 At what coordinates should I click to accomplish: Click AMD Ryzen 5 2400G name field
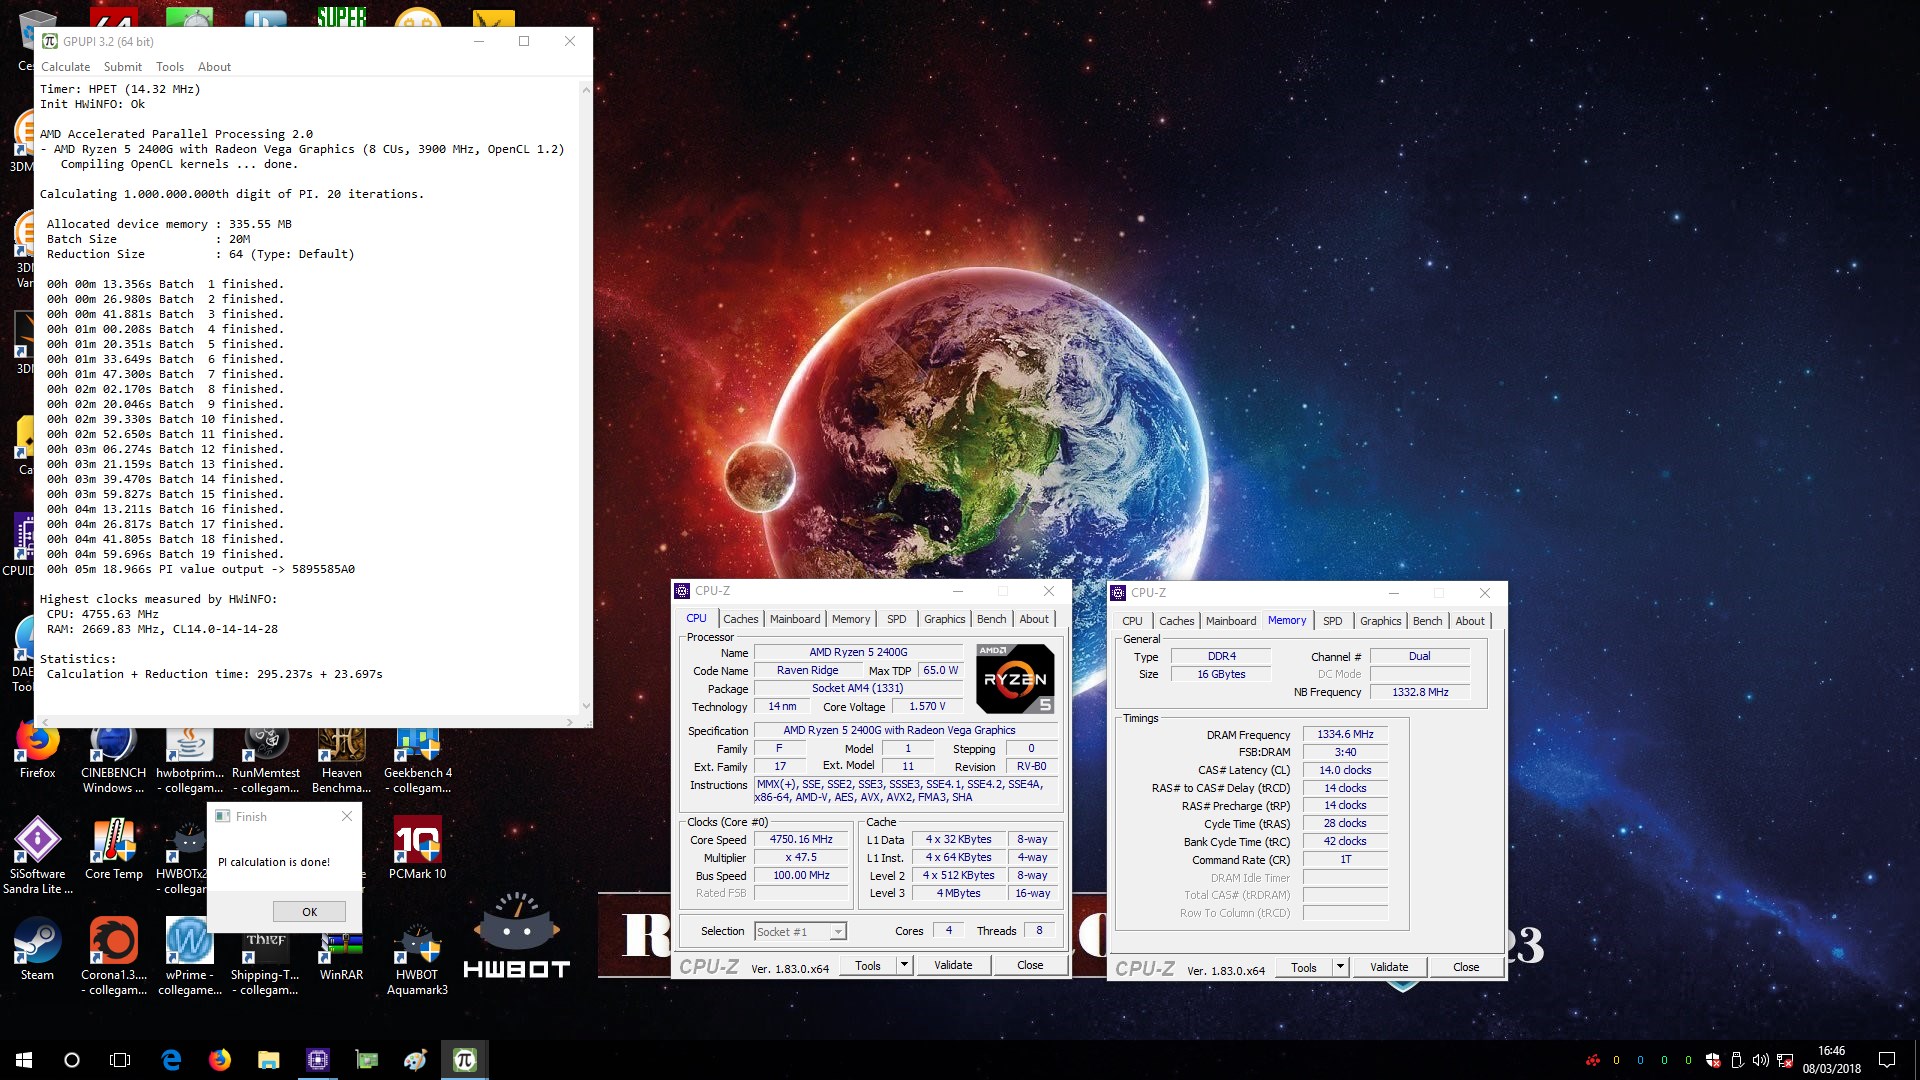[858, 652]
